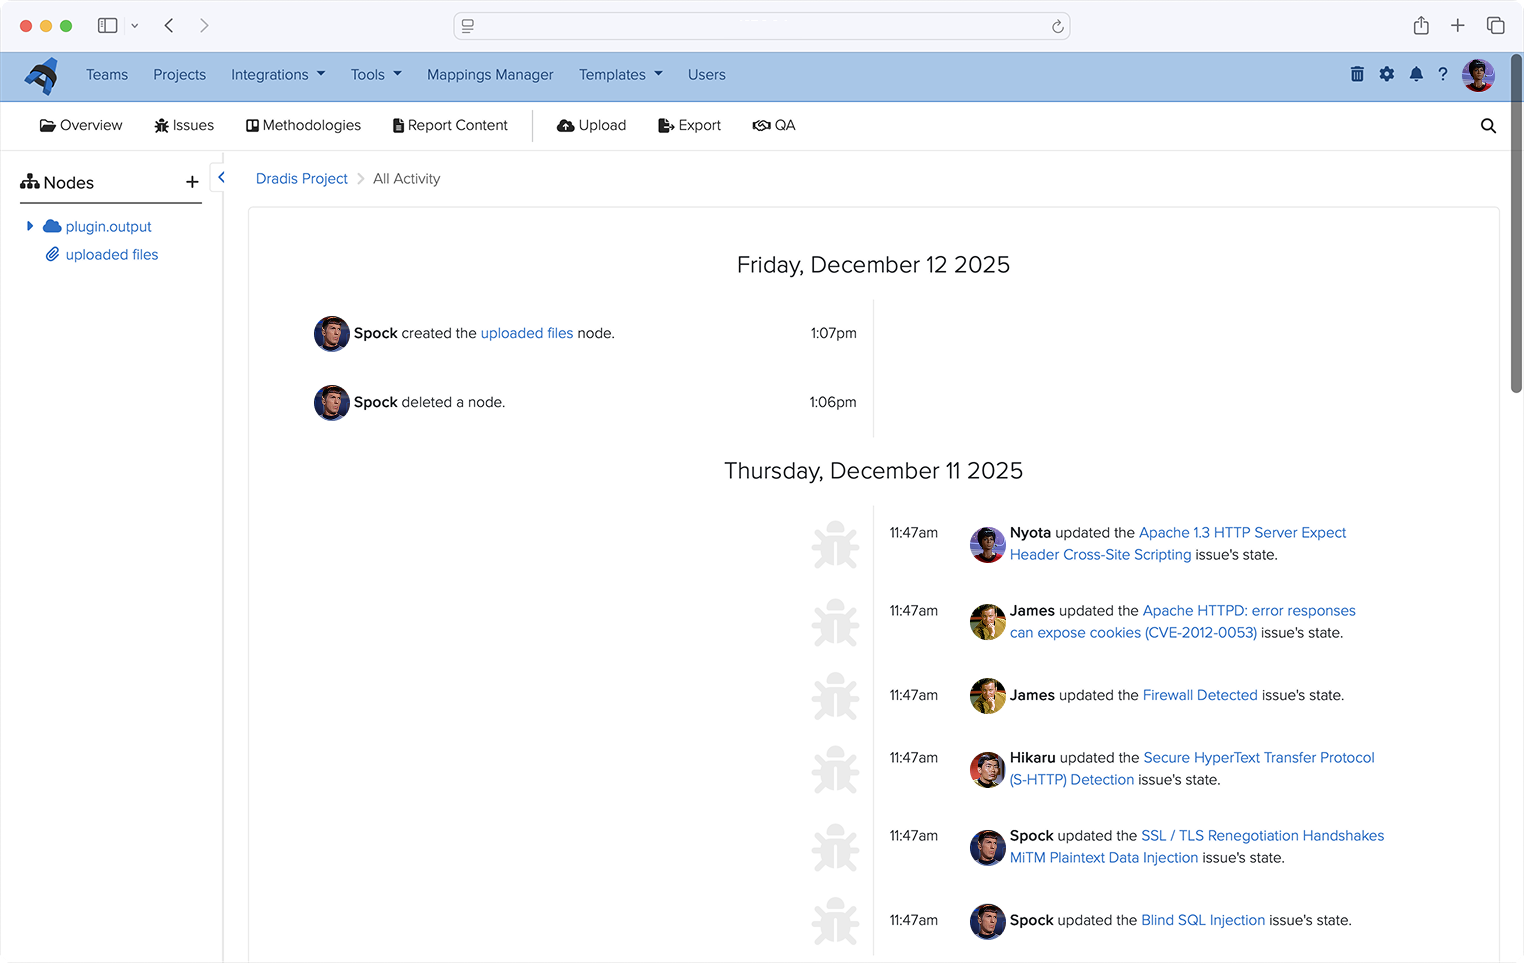The height and width of the screenshot is (963, 1524).
Task: Open Apache HTTPD error responses issue link
Action: [1183, 622]
